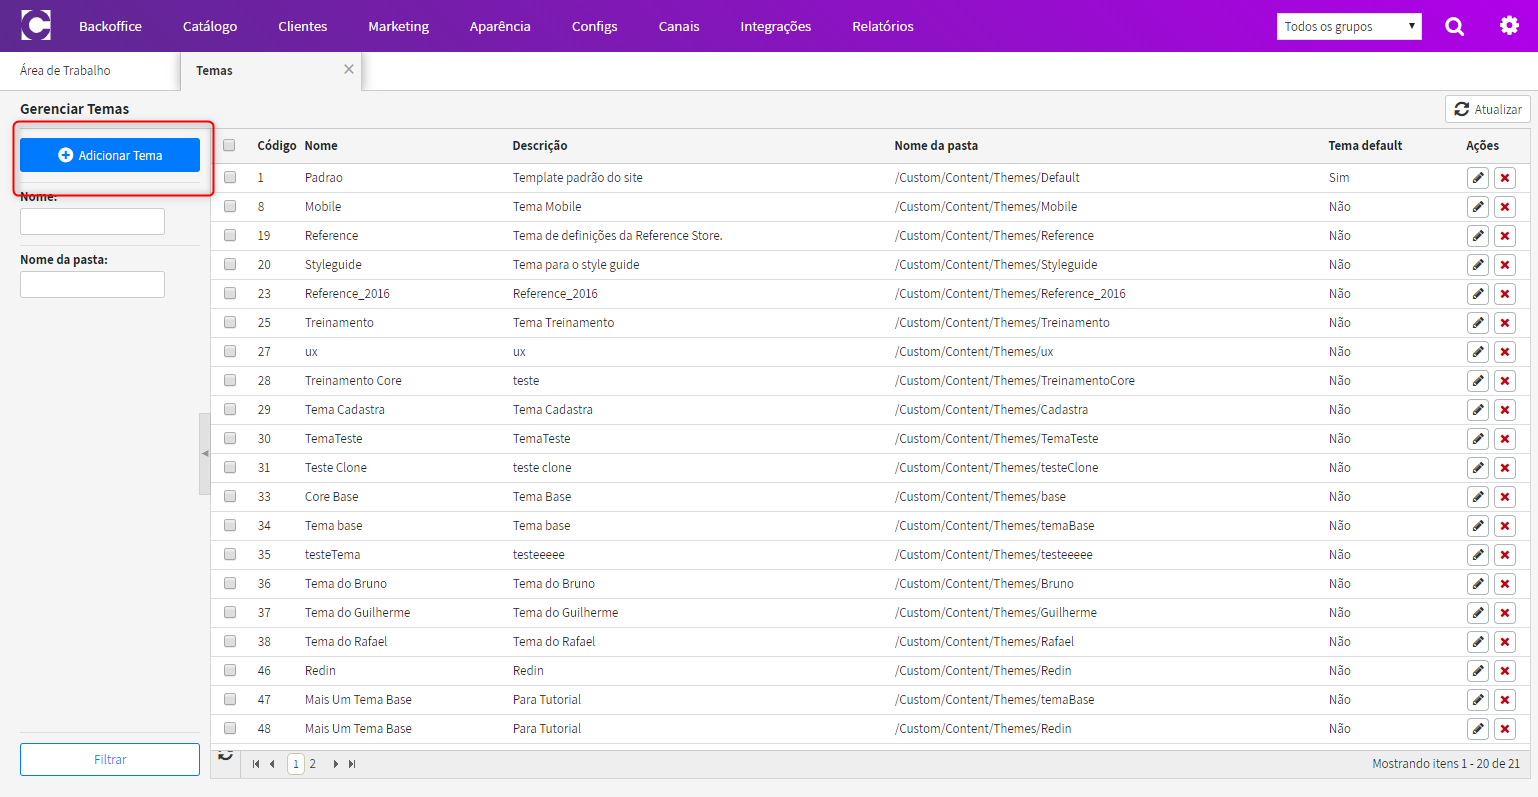Screen dimensions: 1538x797
Task: Delete the Tema do Bruno row
Action: click(x=1505, y=584)
